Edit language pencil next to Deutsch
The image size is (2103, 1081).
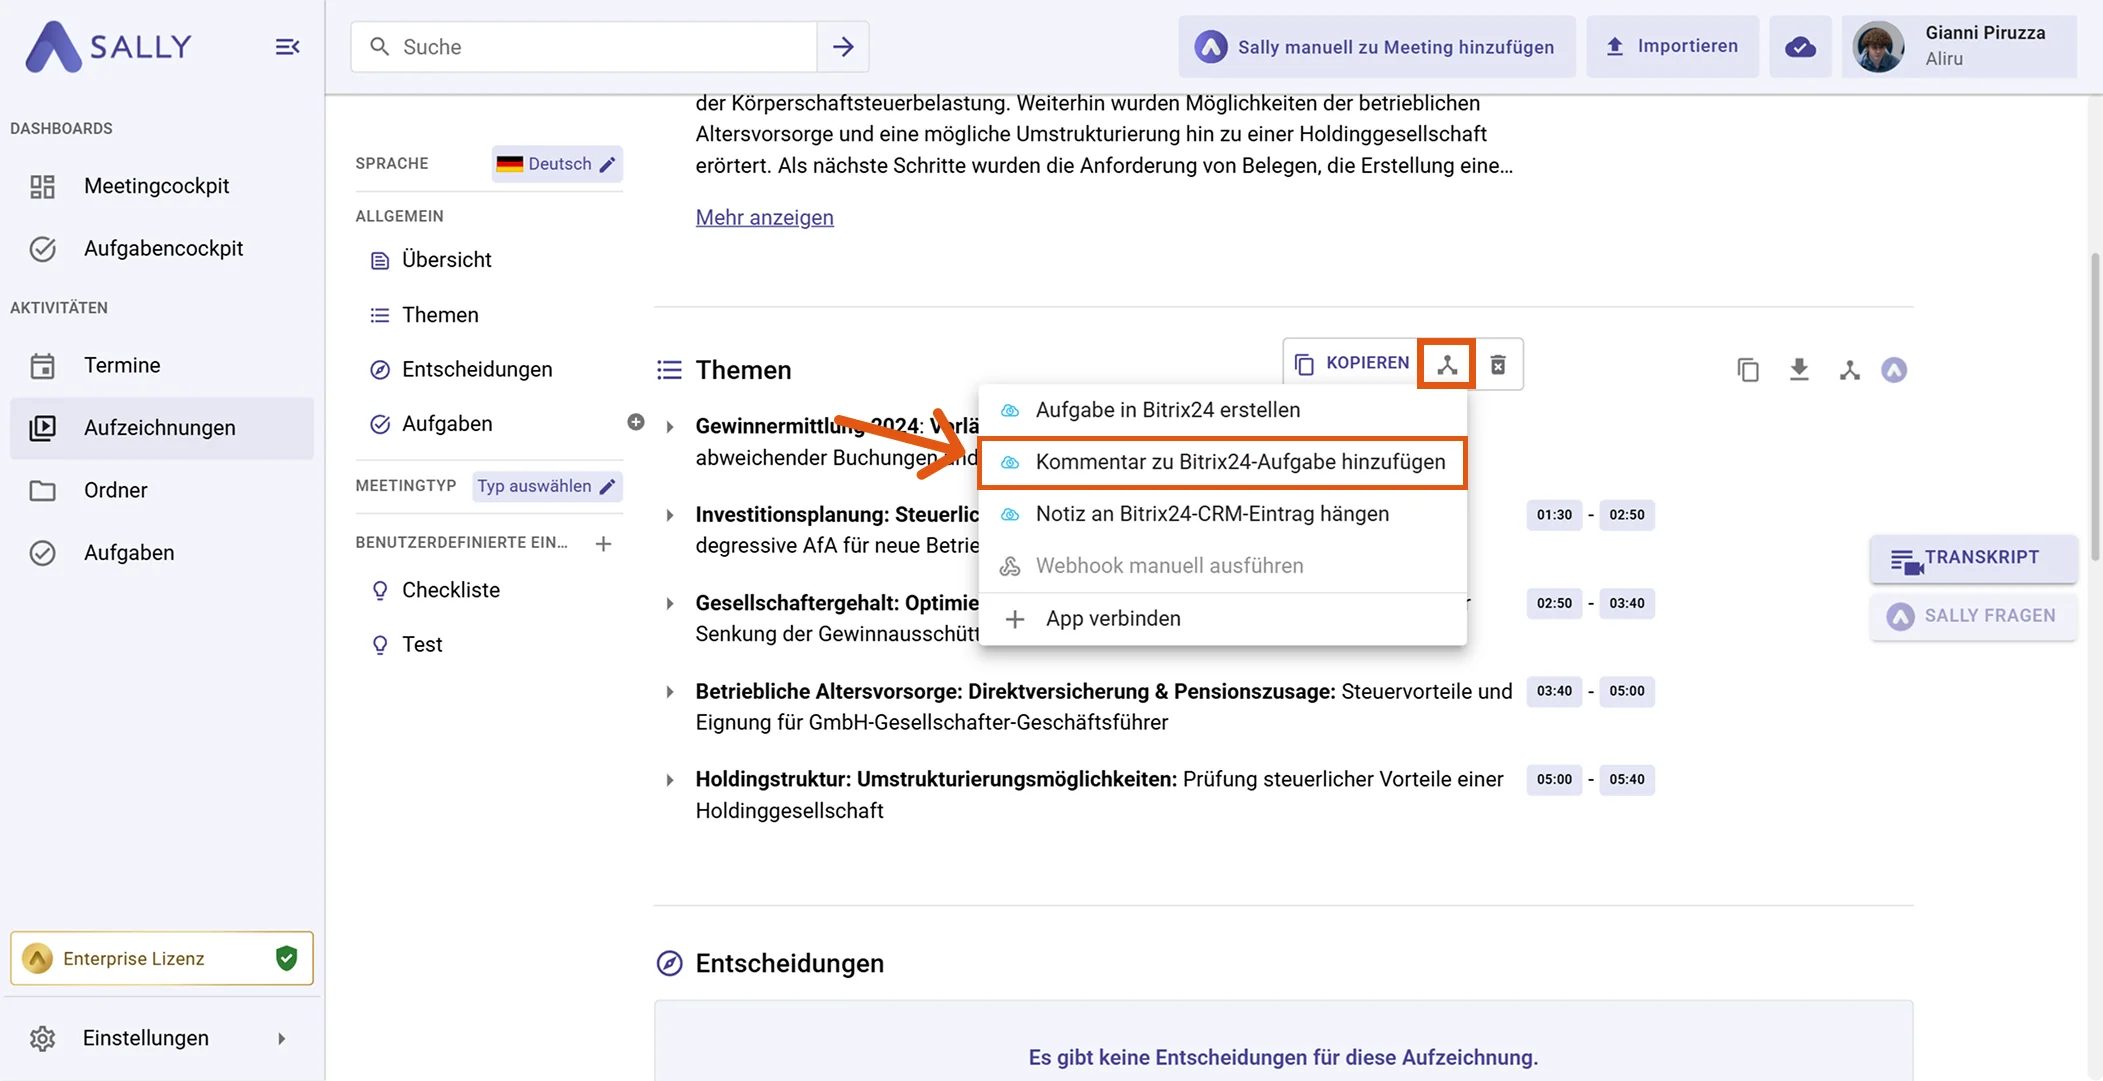point(607,164)
